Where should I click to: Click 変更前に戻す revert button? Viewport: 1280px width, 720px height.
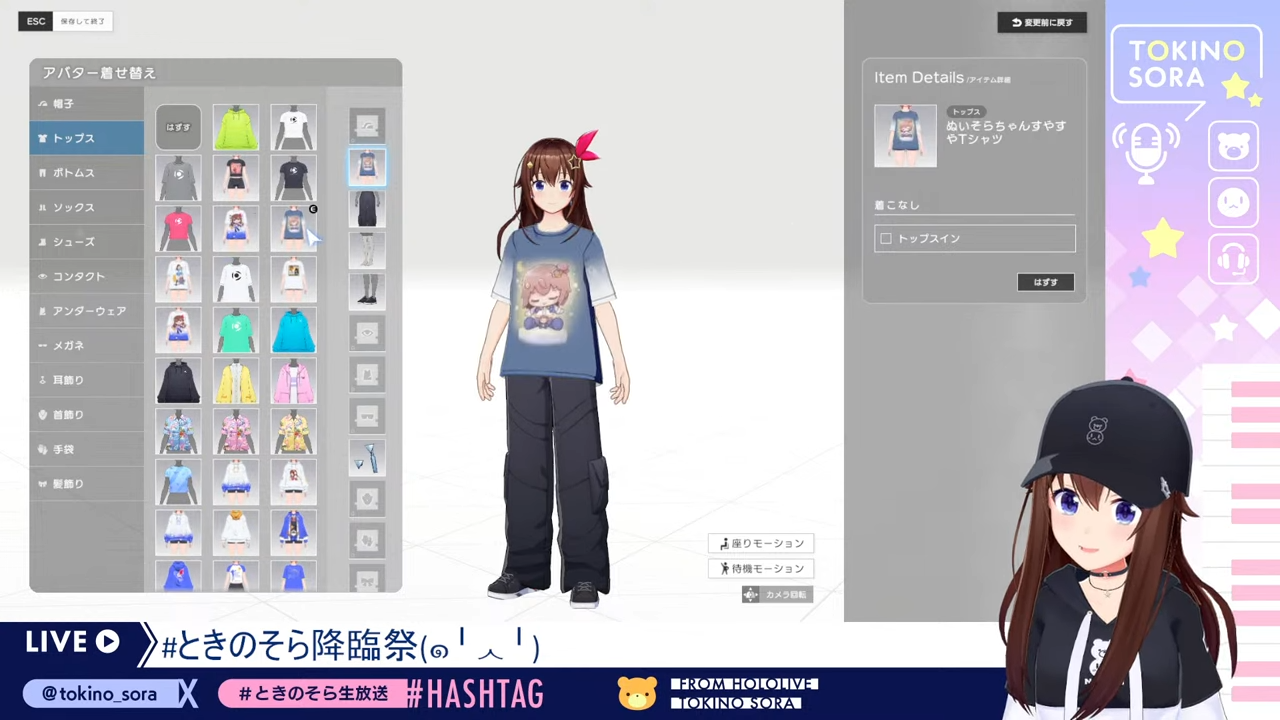pyautogui.click(x=1042, y=22)
